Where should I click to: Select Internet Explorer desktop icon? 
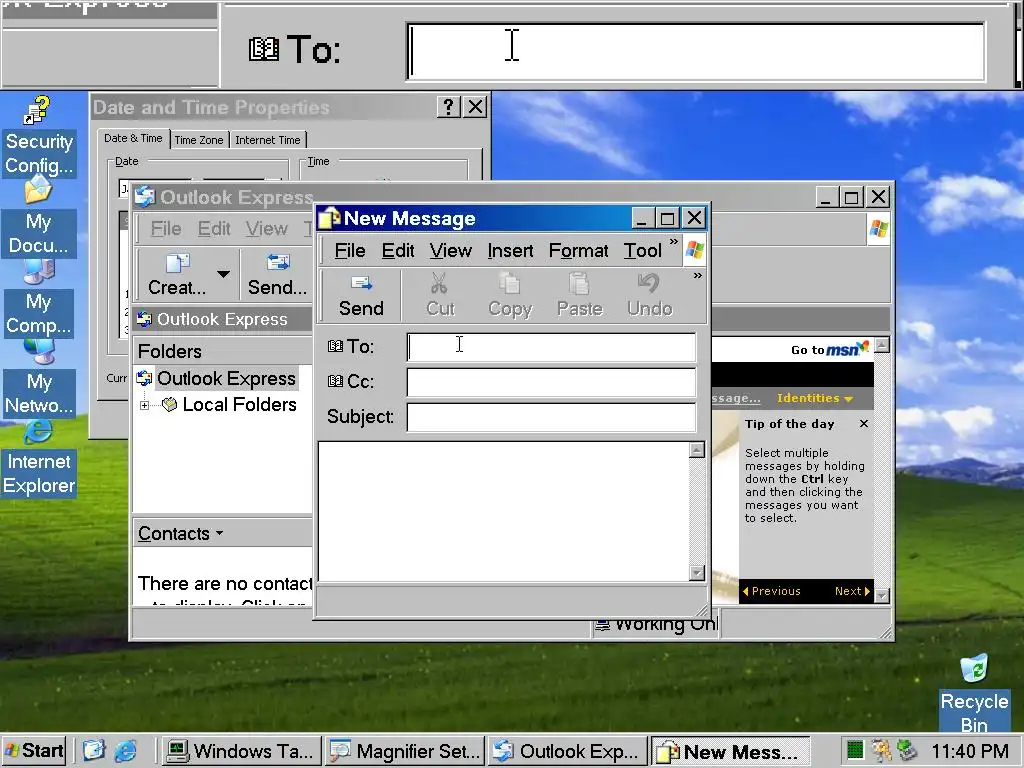tap(39, 459)
